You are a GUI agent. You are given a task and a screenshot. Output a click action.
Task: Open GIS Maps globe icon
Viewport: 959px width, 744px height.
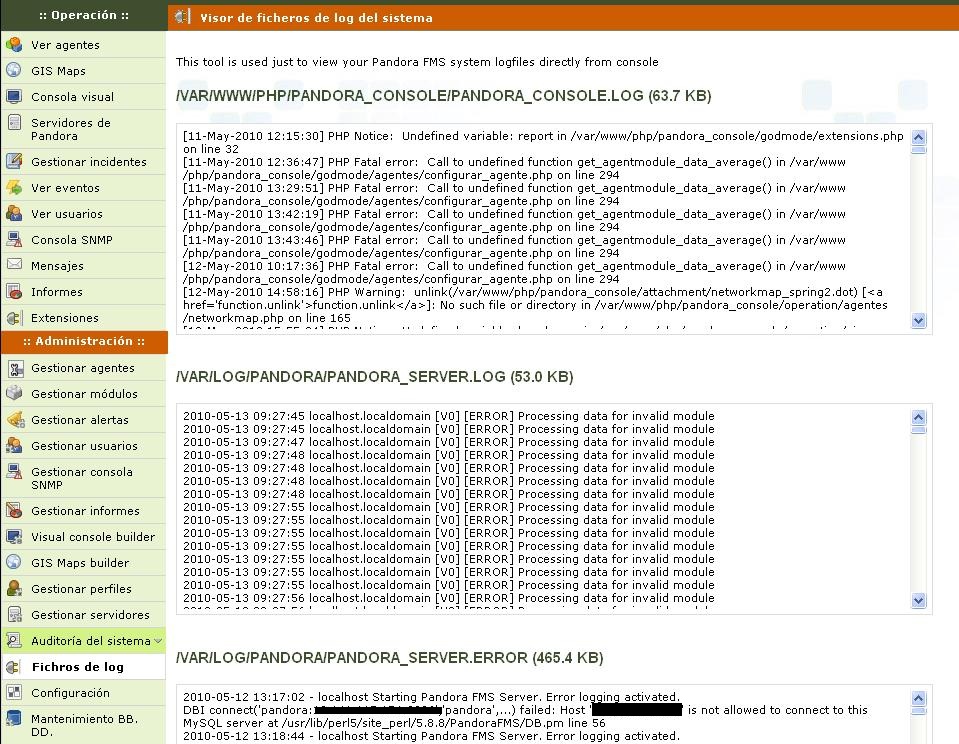[x=14, y=71]
